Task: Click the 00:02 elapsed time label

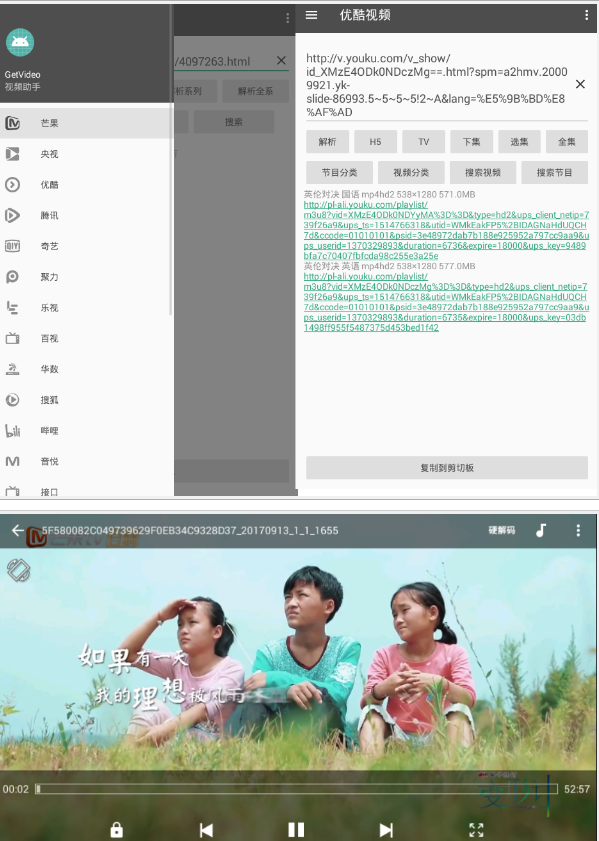Action: click(16, 789)
